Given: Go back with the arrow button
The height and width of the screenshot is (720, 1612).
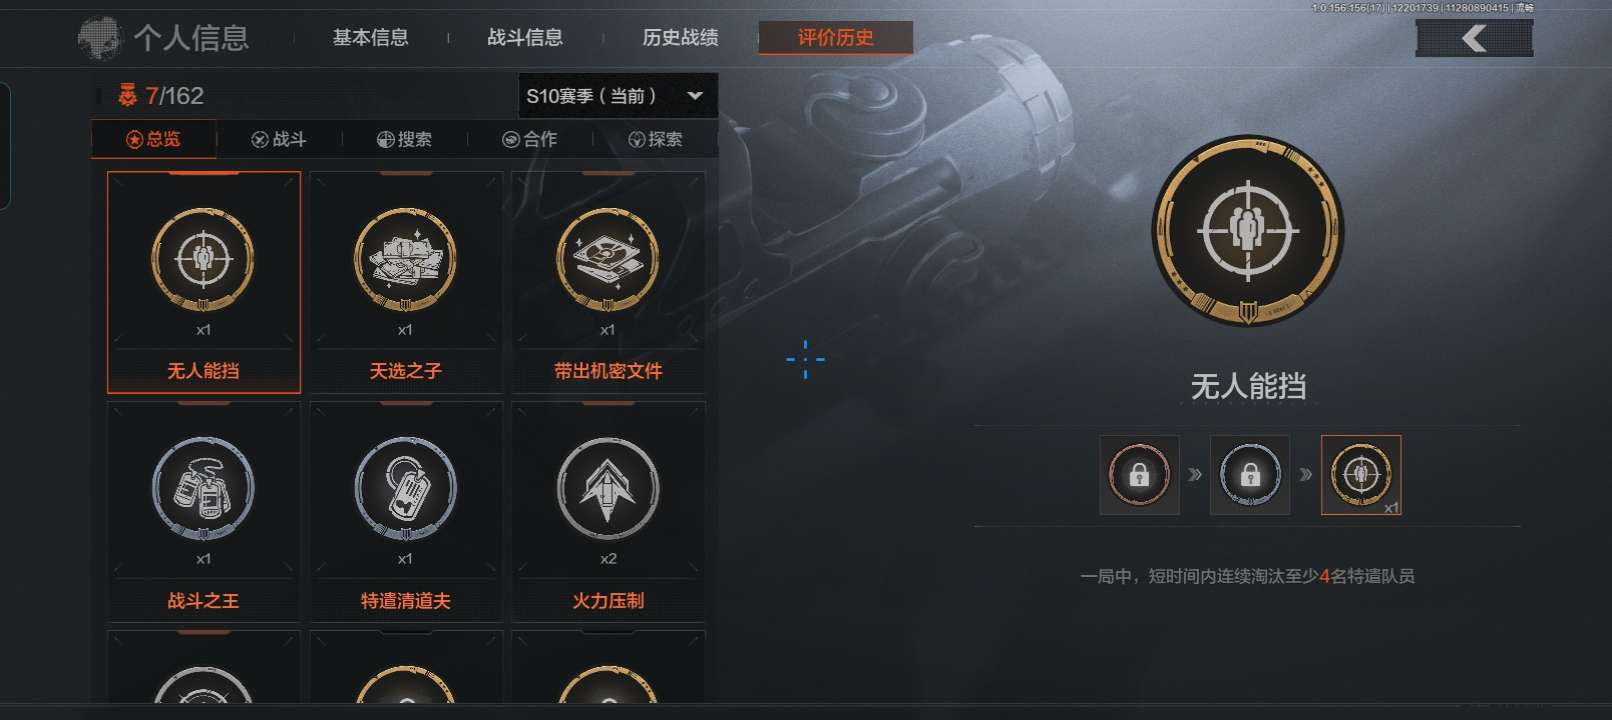Looking at the screenshot, I should coord(1474,38).
